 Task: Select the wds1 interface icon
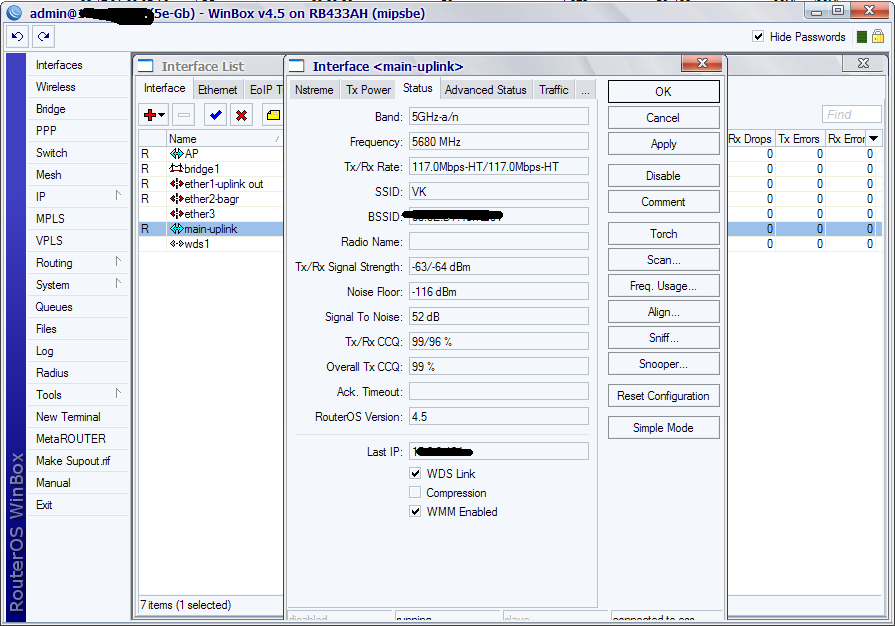pyautogui.click(x=176, y=244)
